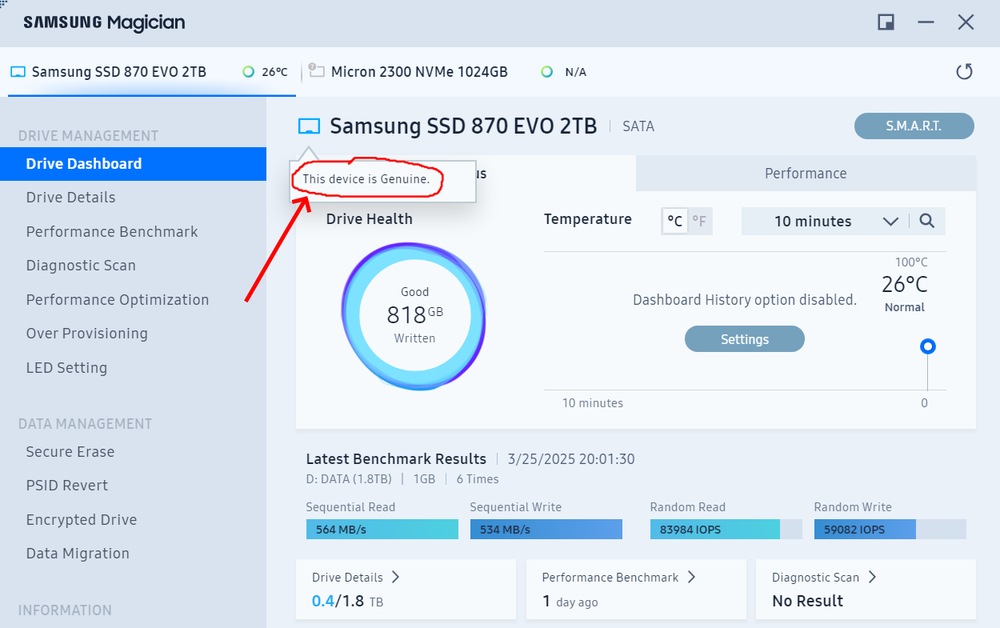Viewport: 1000px width, 628px height.
Task: Click the 26°C reading in the Samsung tab
Action: (274, 72)
